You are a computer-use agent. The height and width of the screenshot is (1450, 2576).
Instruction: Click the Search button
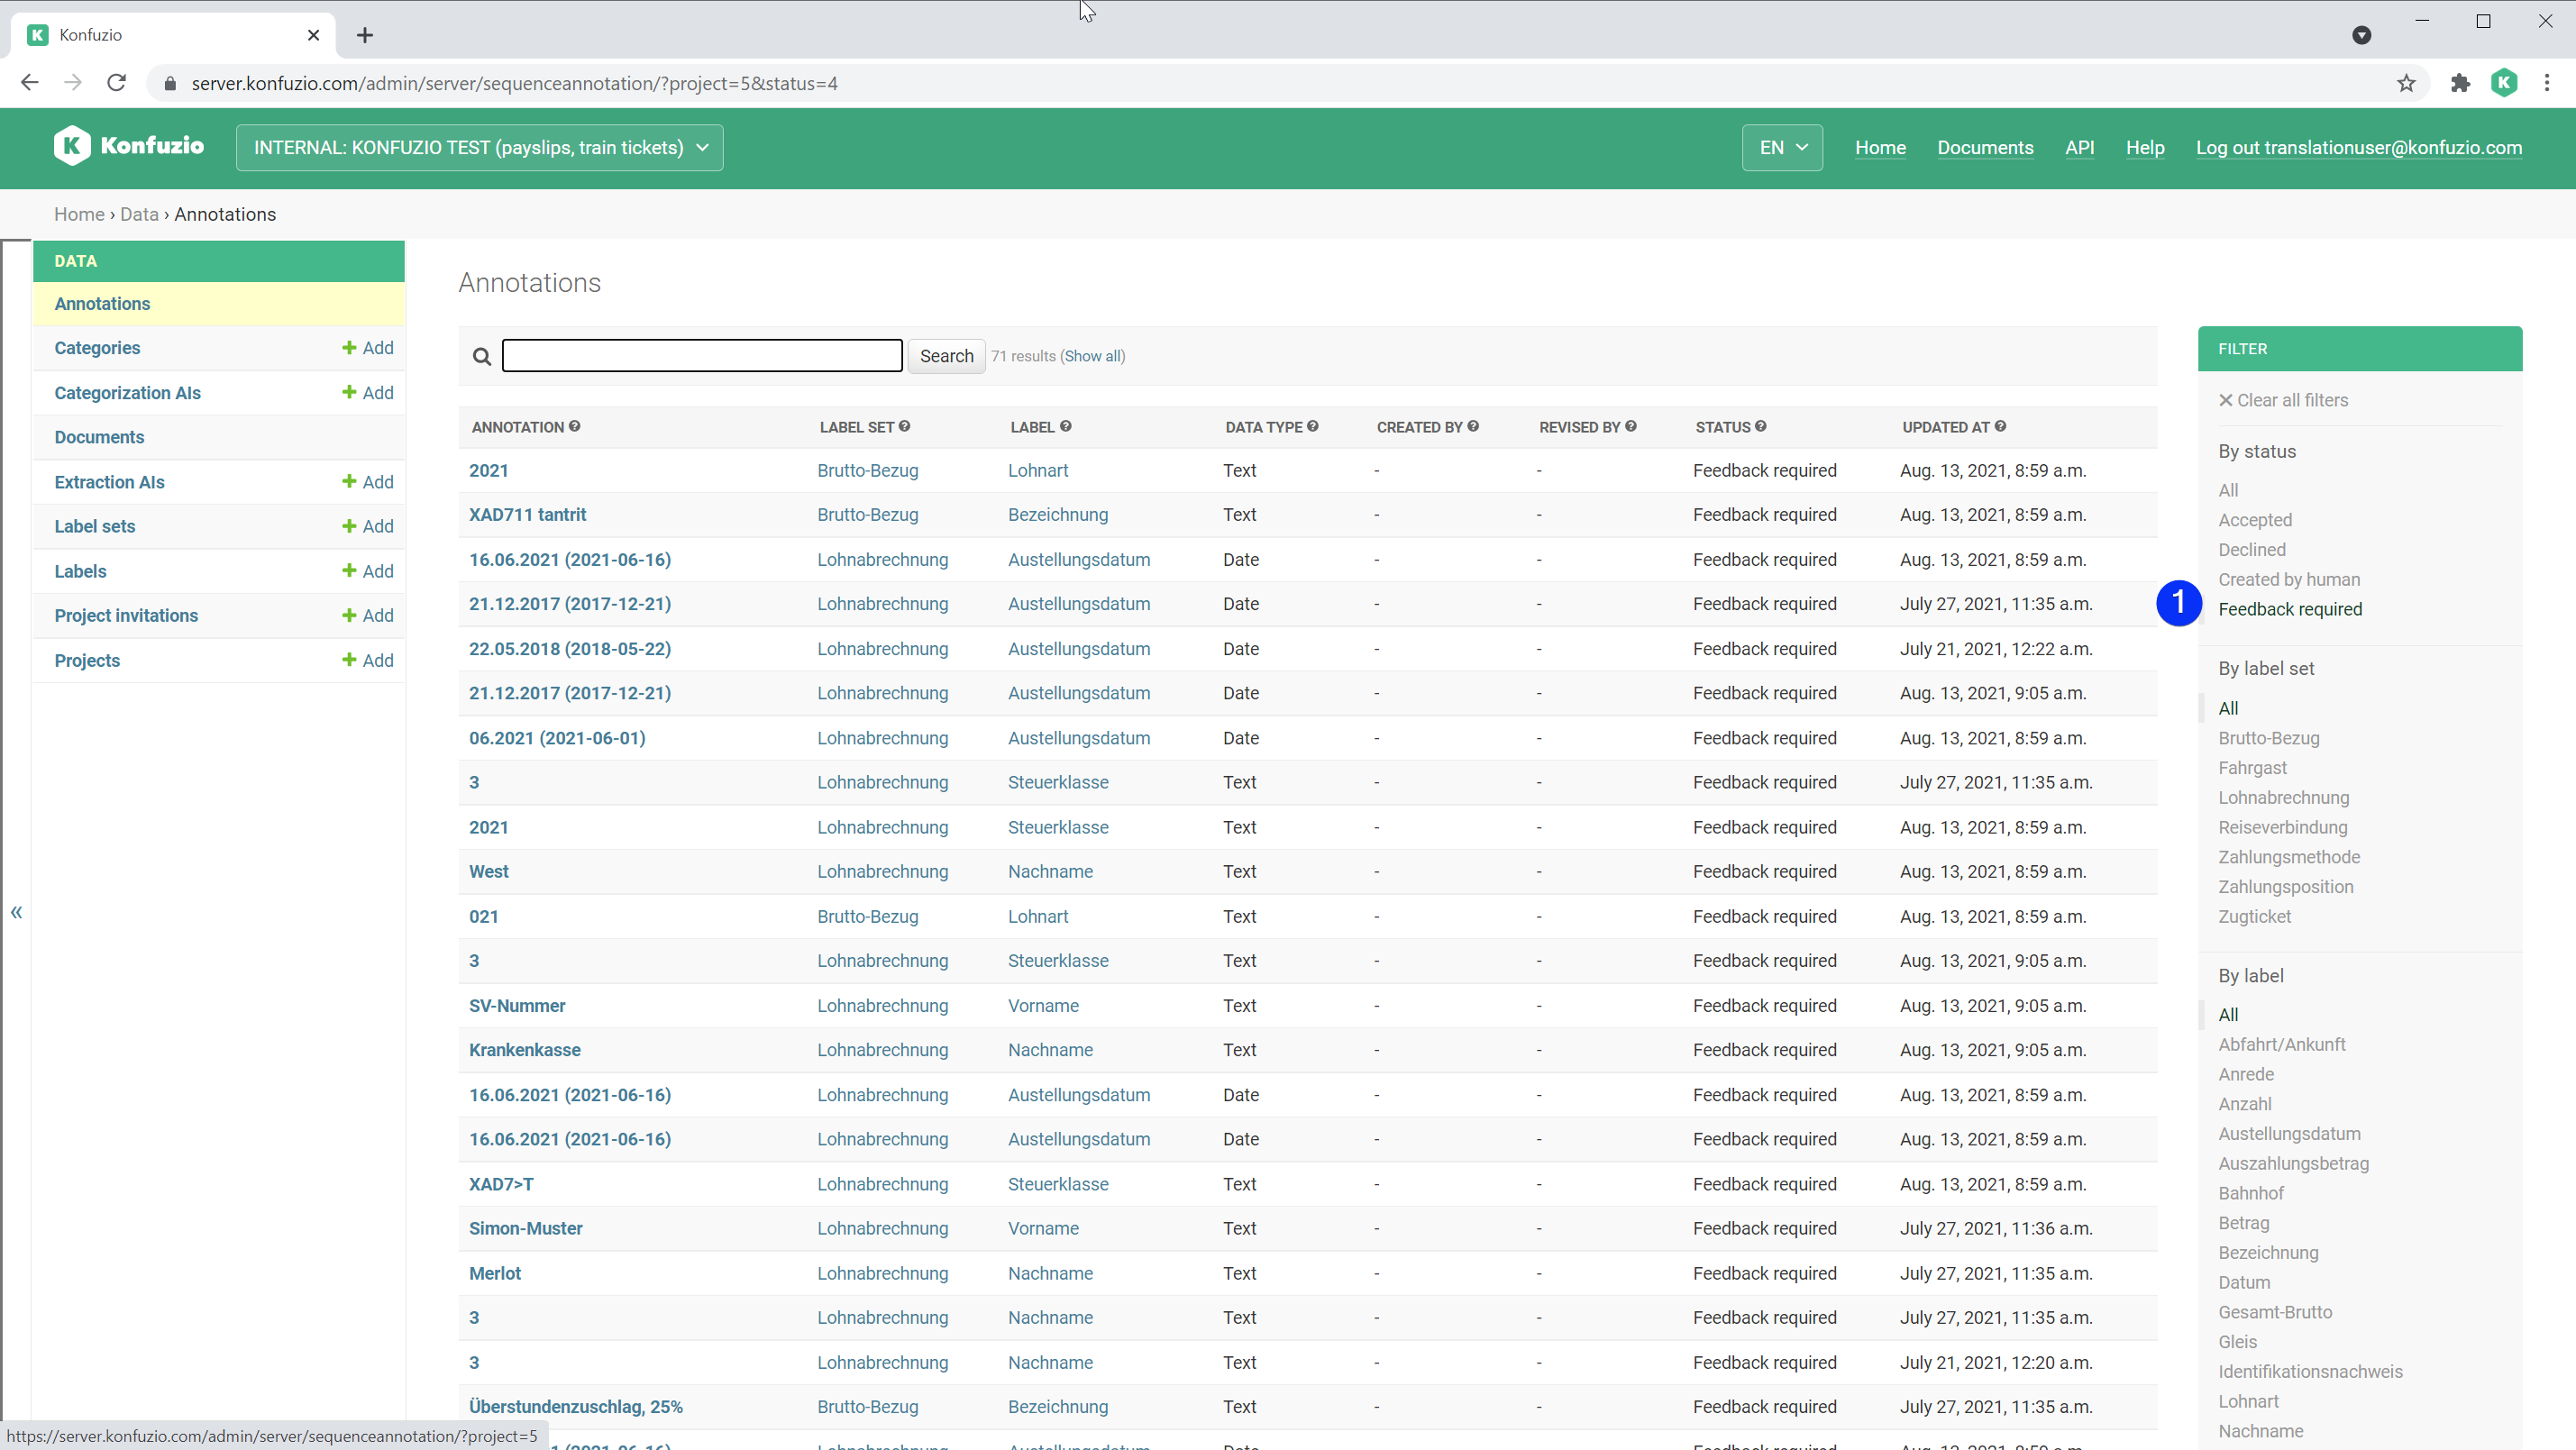click(x=946, y=356)
